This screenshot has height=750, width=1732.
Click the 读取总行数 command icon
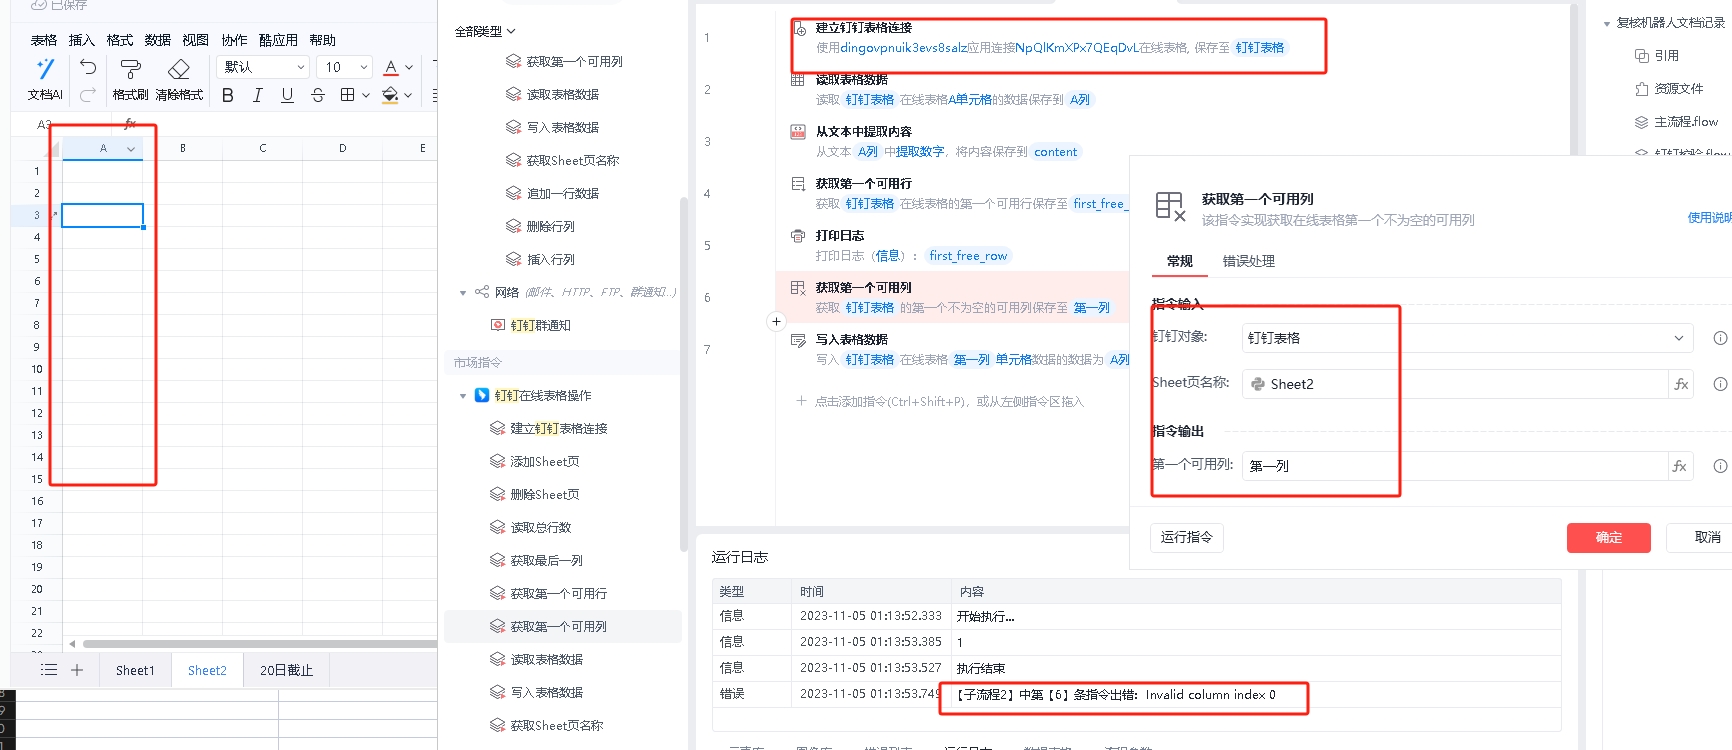(497, 527)
